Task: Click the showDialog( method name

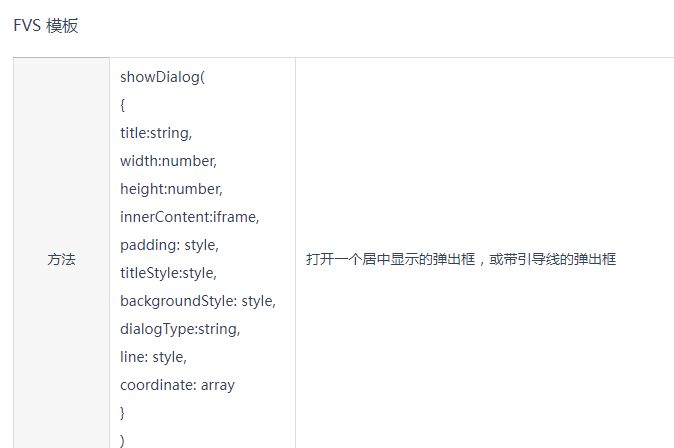Action: 162,77
